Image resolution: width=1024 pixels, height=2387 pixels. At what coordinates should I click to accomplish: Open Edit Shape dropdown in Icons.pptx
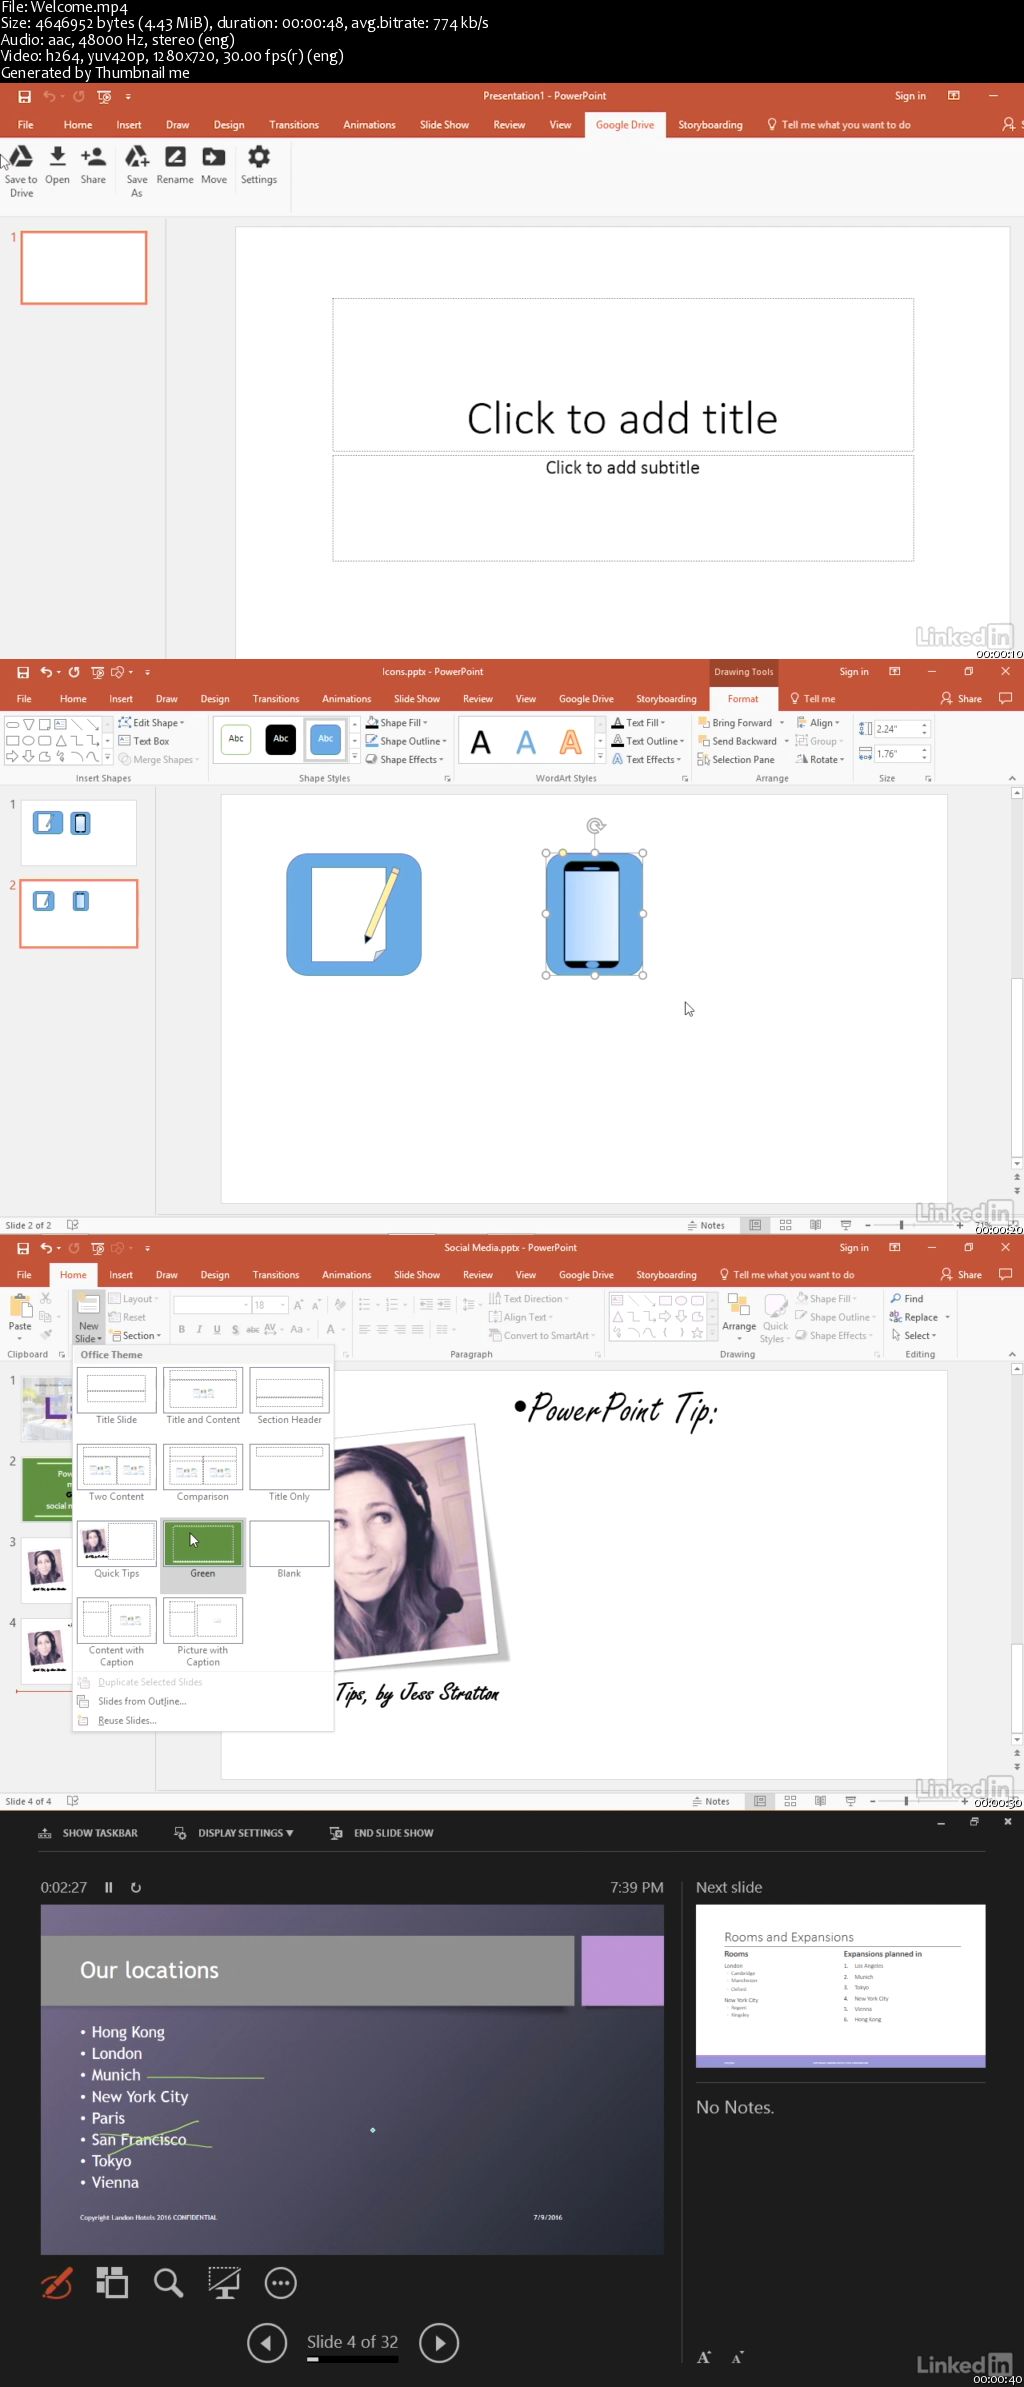151,723
